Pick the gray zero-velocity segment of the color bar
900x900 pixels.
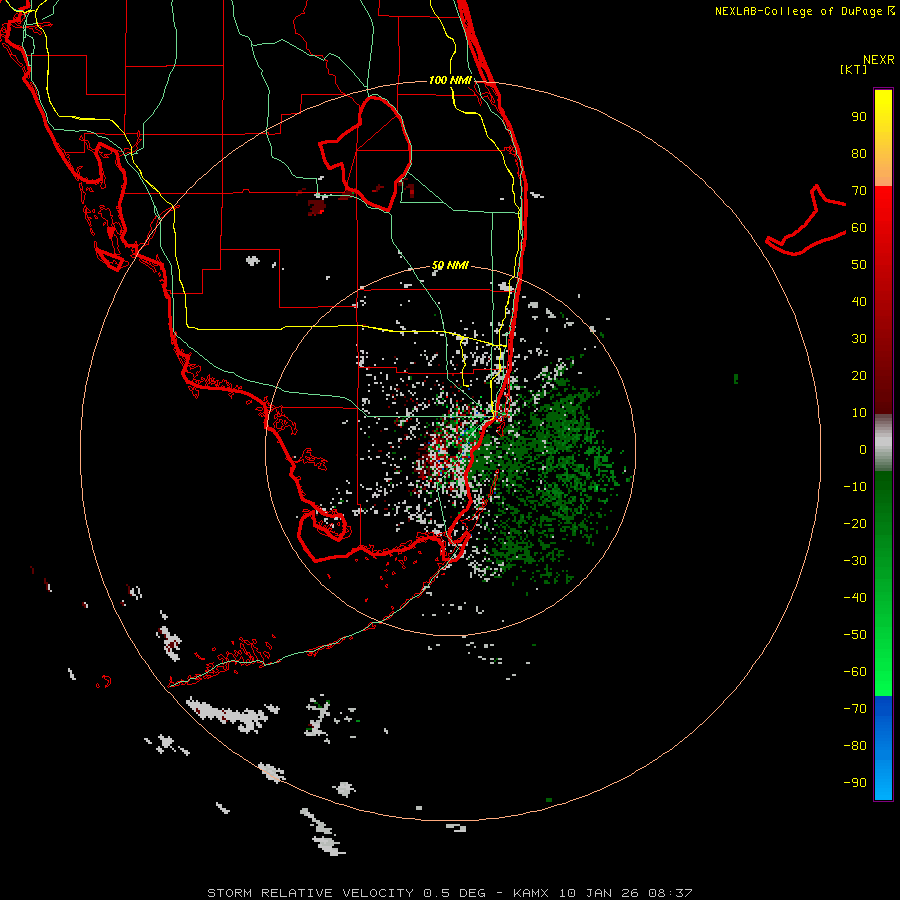[x=883, y=443]
